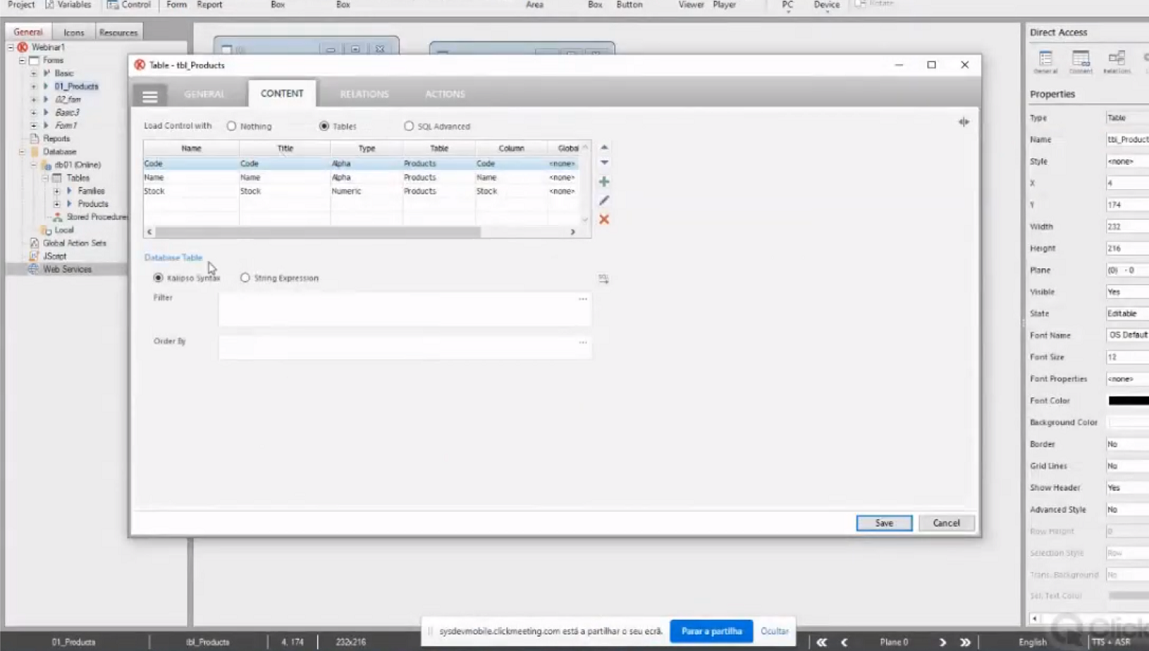Click the black Font Color swatch
Screen dimensions: 1149x651
pyautogui.click(x=1128, y=401)
